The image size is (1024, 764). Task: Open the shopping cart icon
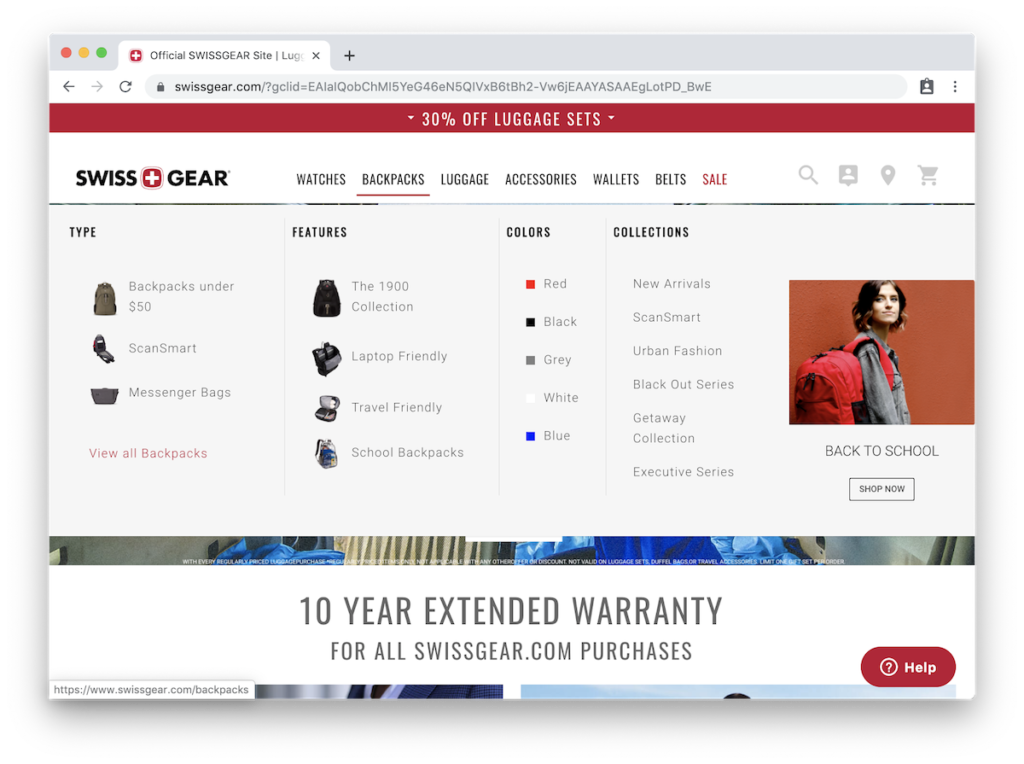928,175
